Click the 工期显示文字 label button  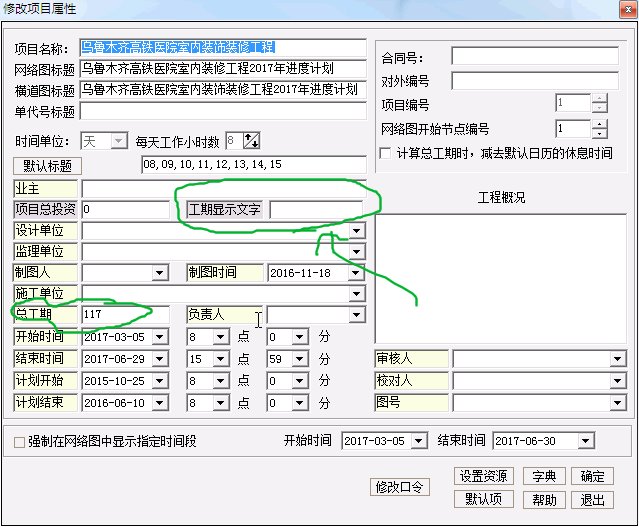[224, 209]
